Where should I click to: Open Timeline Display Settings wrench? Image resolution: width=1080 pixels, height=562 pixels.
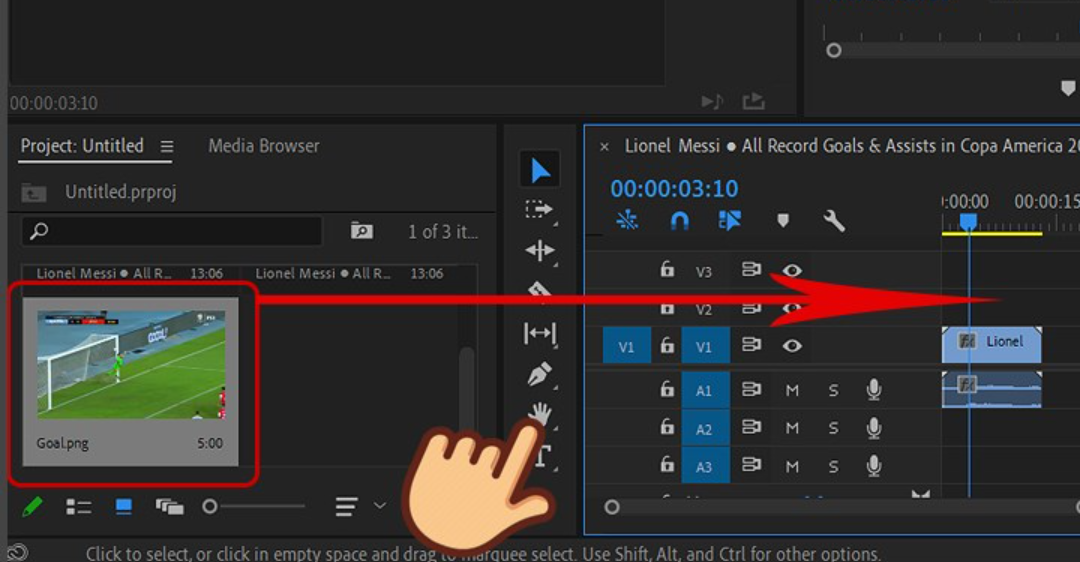pos(833,220)
